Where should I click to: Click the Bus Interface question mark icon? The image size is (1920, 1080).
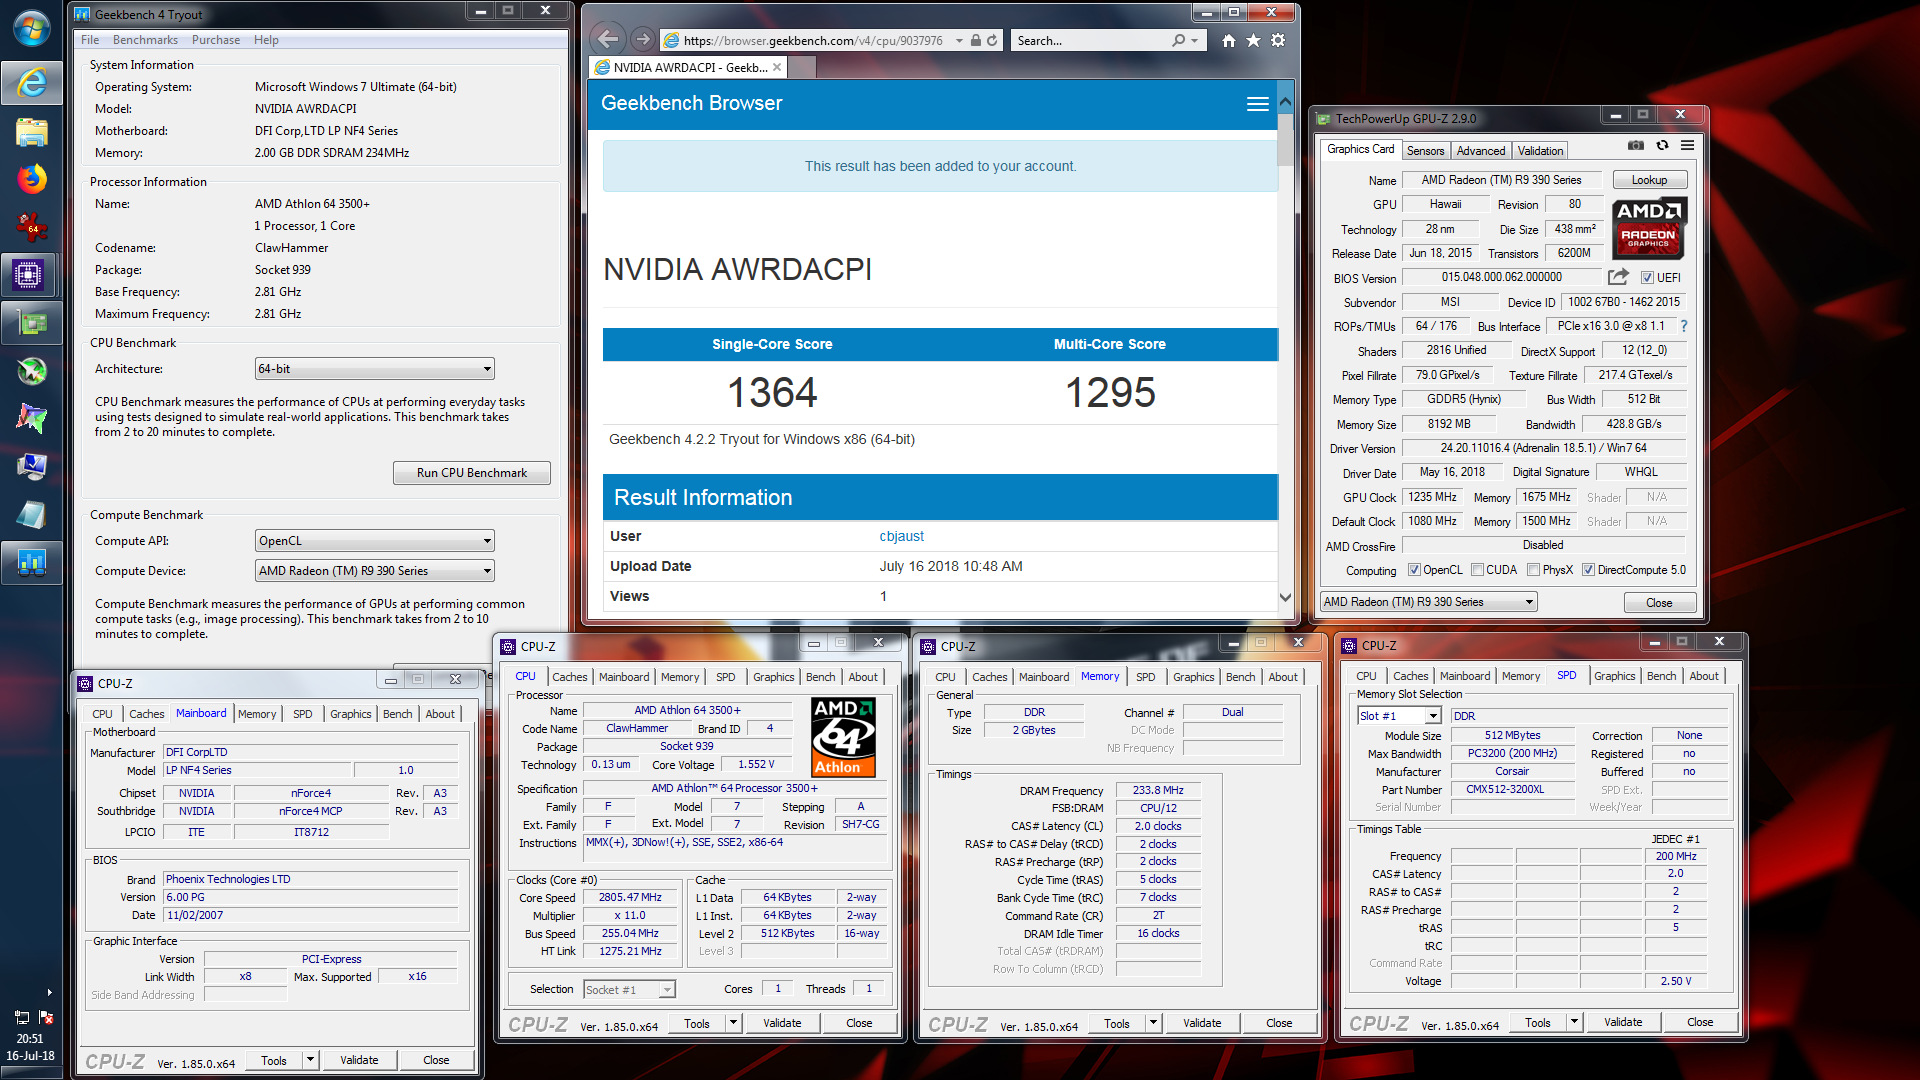[x=1684, y=326]
